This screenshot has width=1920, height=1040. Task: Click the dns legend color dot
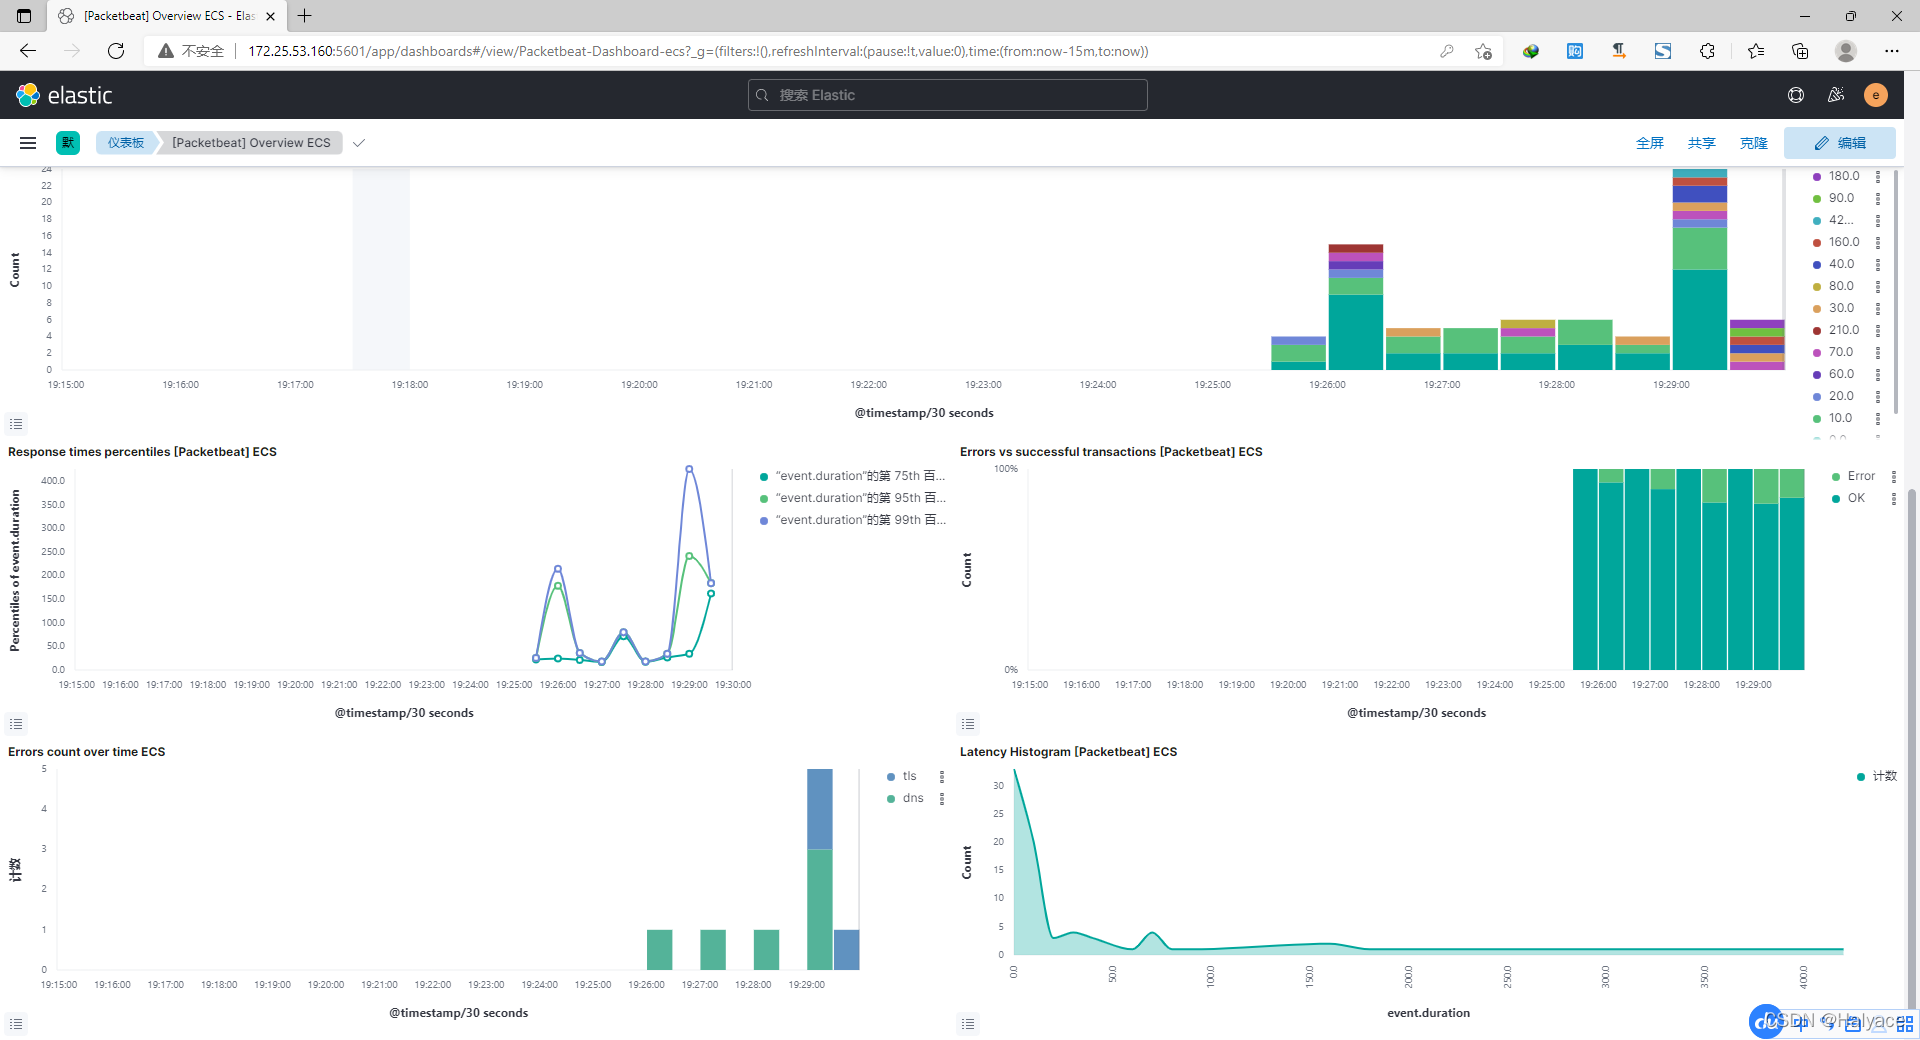click(x=891, y=799)
